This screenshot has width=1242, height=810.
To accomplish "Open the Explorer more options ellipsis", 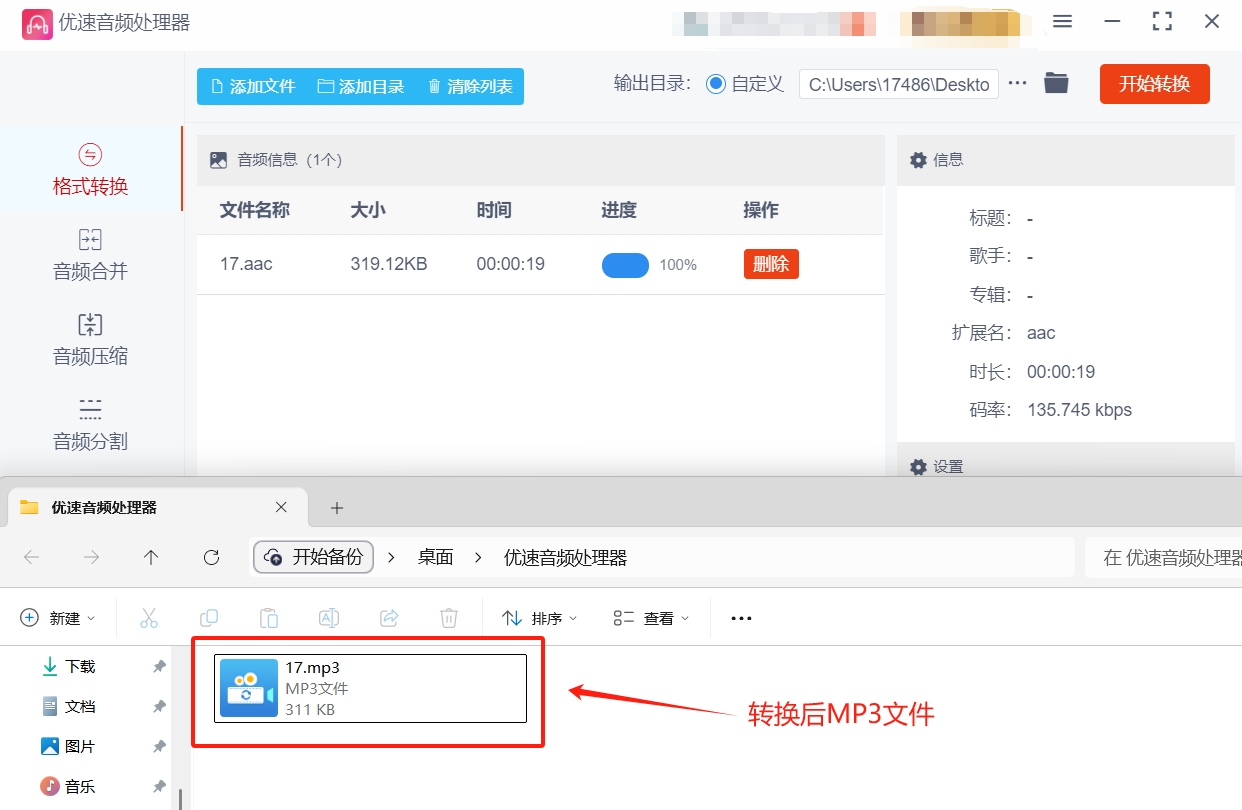I will pos(741,618).
